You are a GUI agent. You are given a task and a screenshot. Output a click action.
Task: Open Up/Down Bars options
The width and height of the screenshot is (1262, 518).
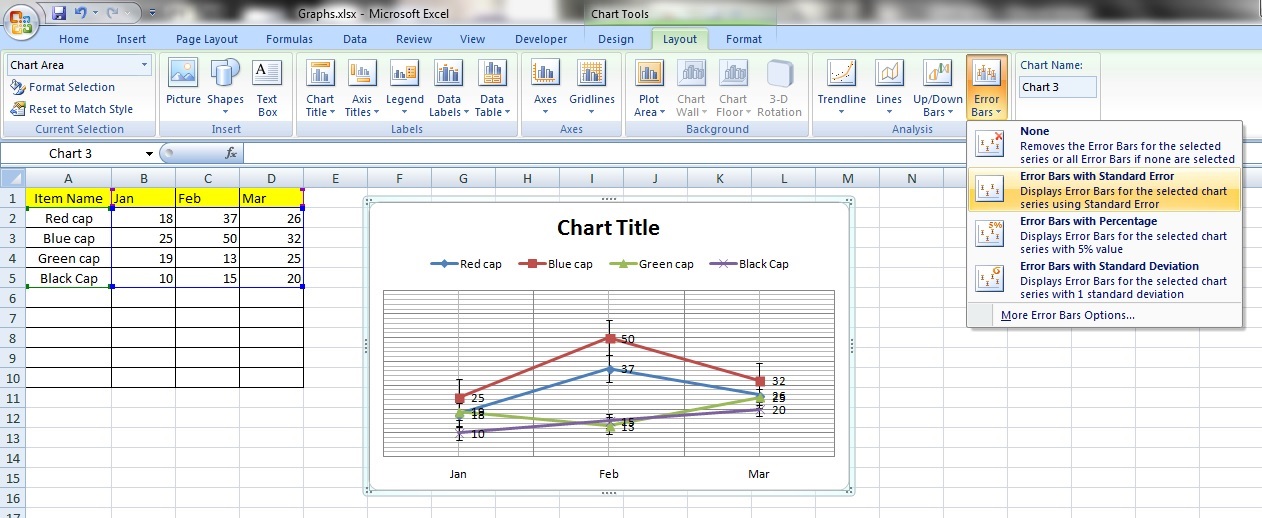pyautogui.click(x=937, y=88)
